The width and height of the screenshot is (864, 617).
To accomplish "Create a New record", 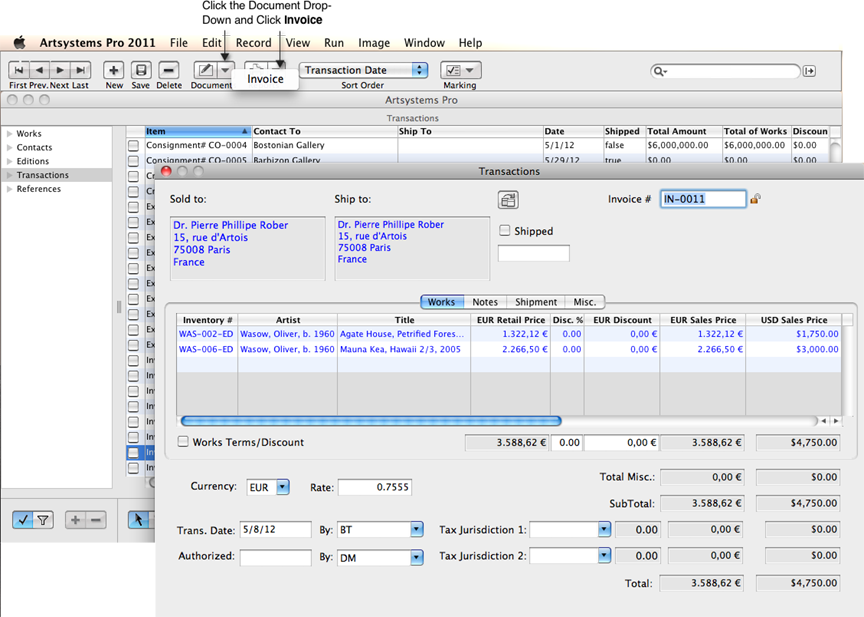I will (114, 71).
